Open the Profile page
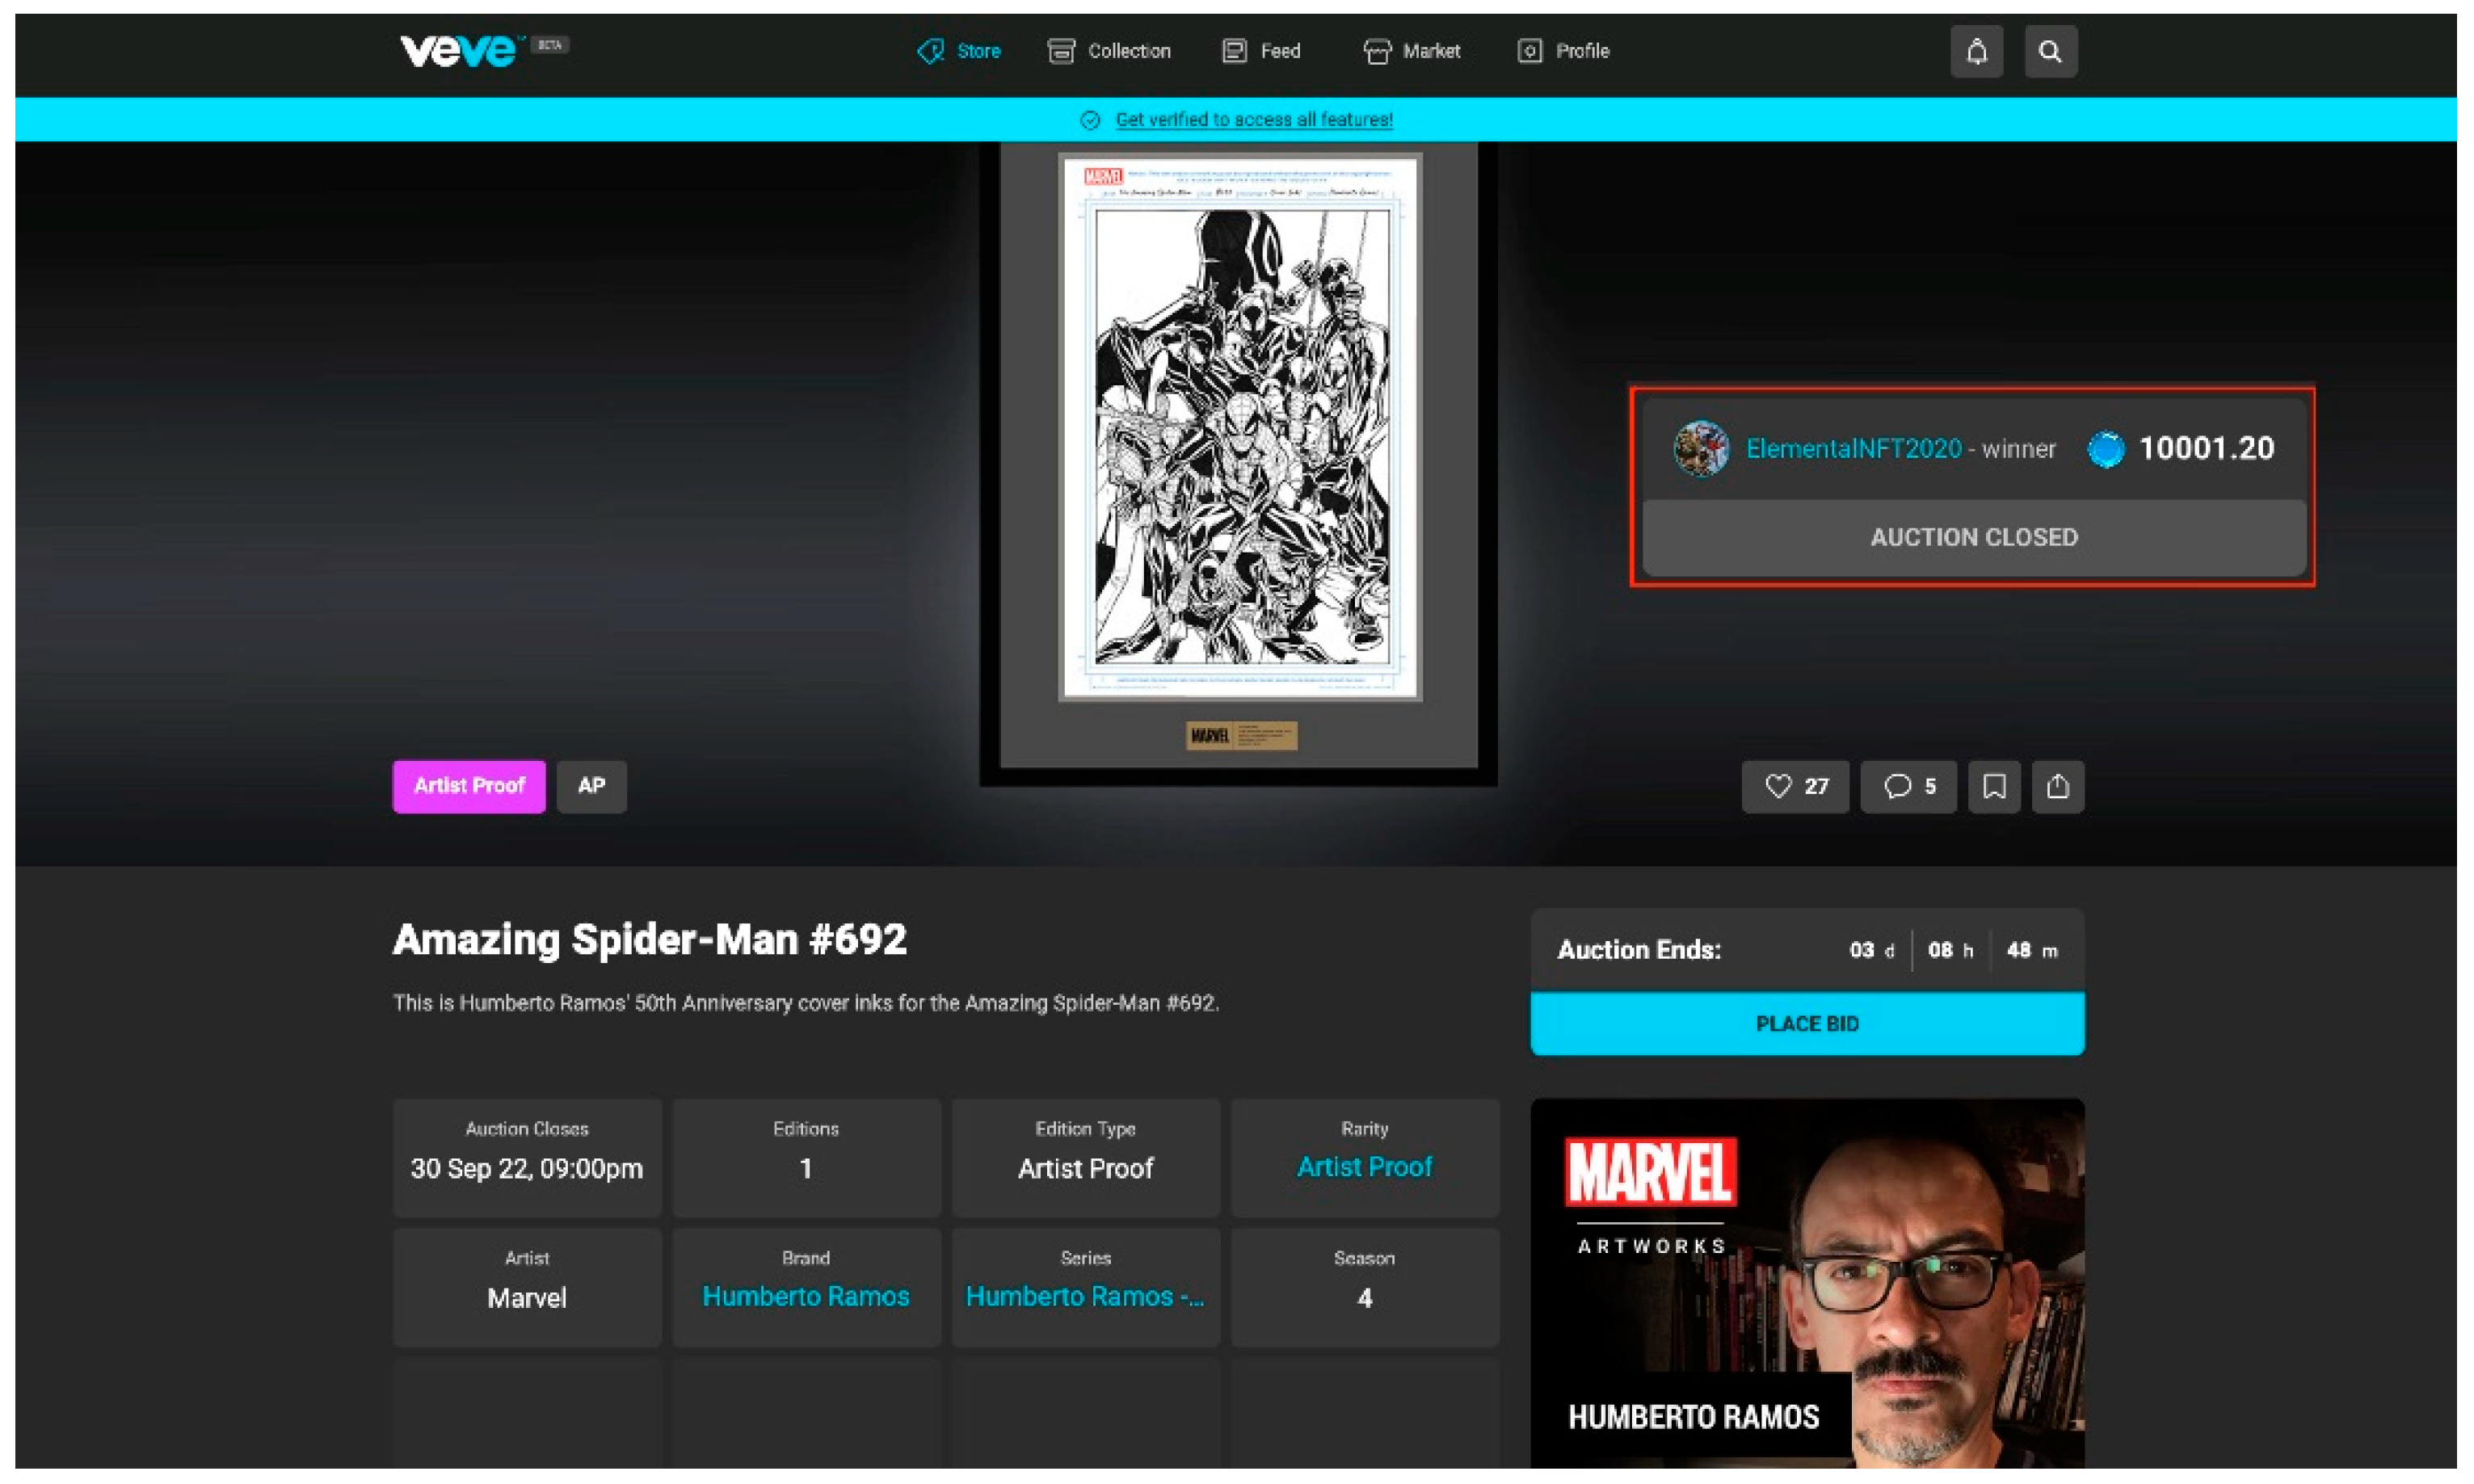2474x1484 pixels. [1563, 51]
